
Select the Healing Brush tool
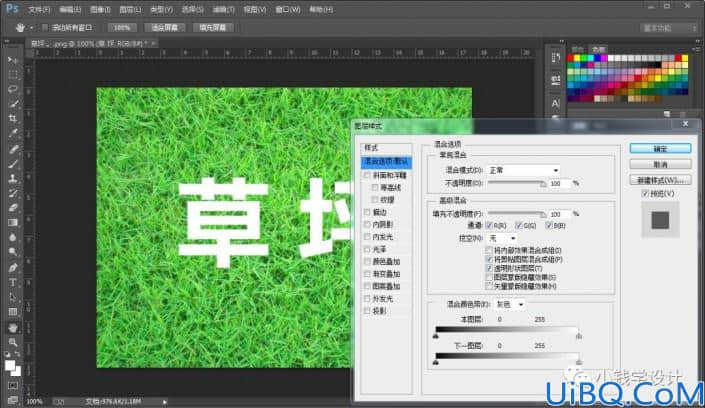coord(13,149)
